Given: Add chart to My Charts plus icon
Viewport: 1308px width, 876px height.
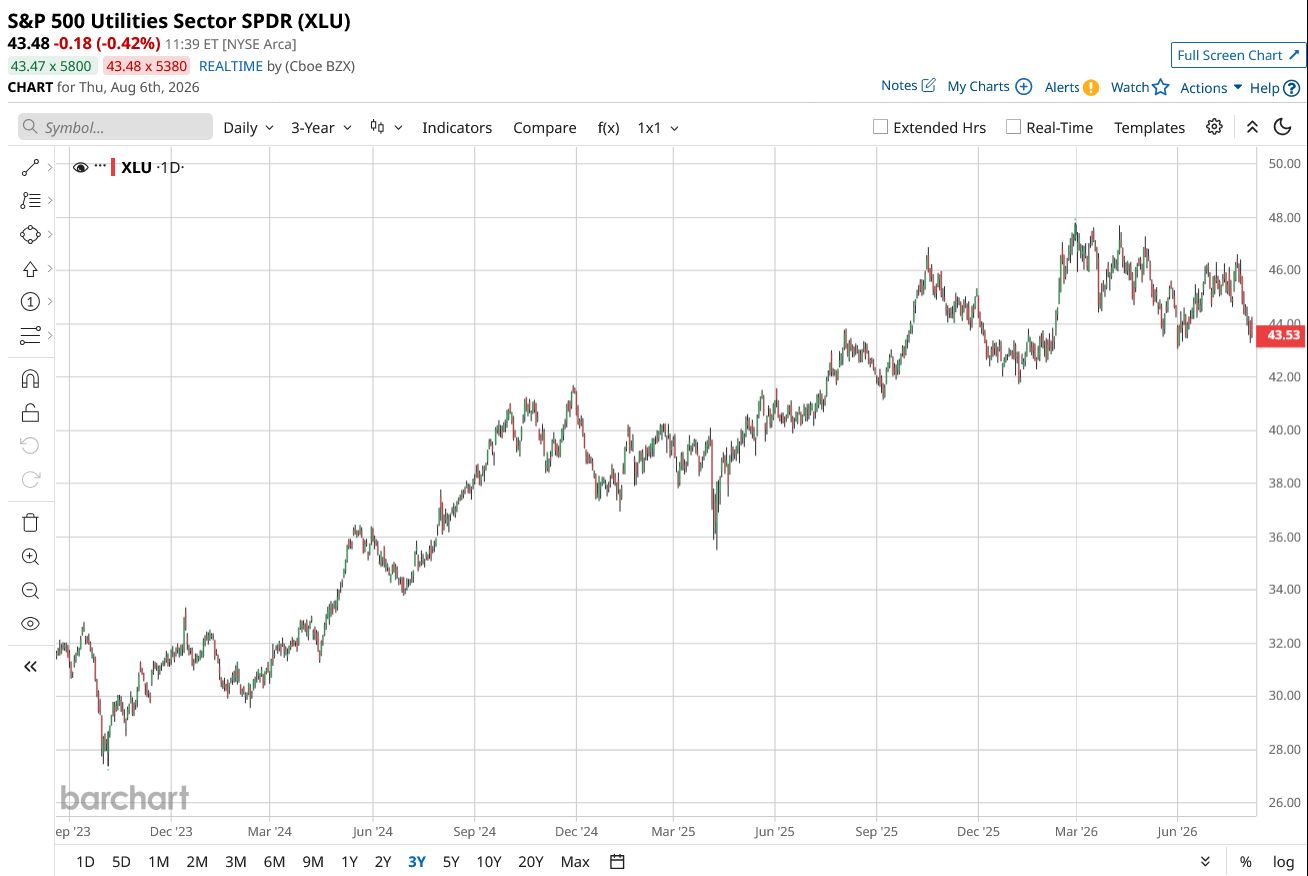Looking at the screenshot, I should [x=1023, y=86].
